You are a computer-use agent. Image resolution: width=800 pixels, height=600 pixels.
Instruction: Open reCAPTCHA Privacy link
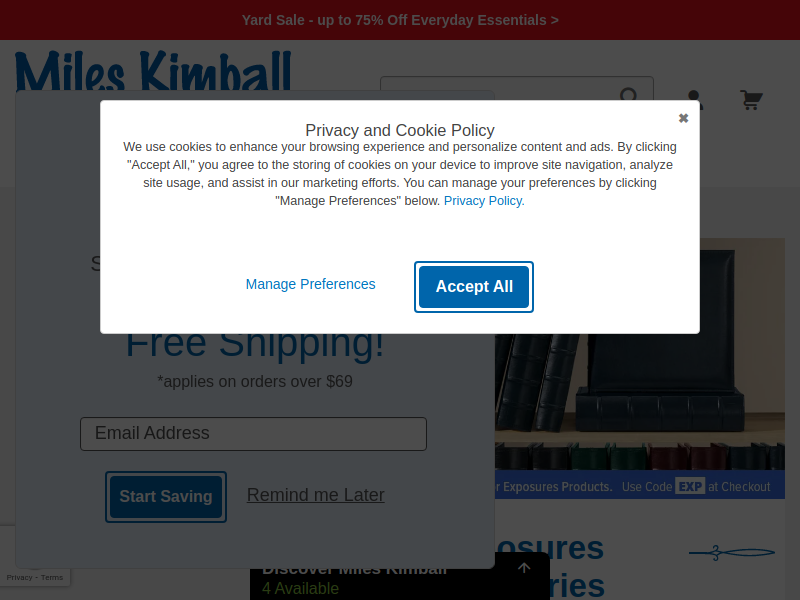pos(19,578)
